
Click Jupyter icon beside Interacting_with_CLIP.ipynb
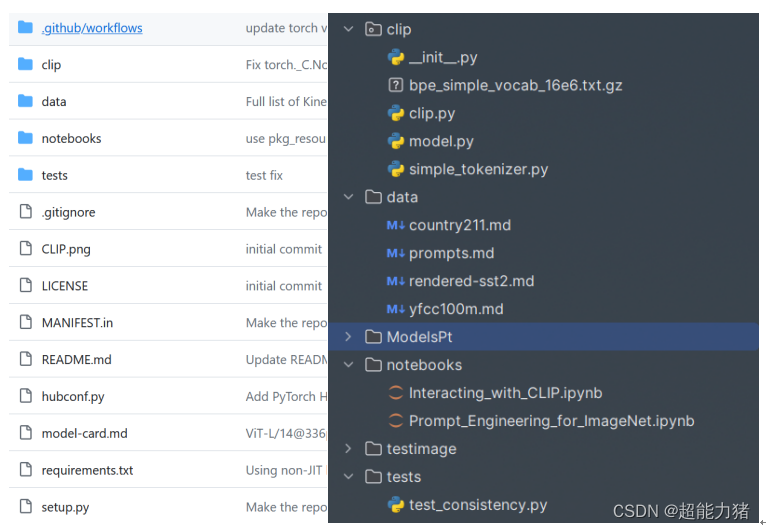pyautogui.click(x=396, y=393)
